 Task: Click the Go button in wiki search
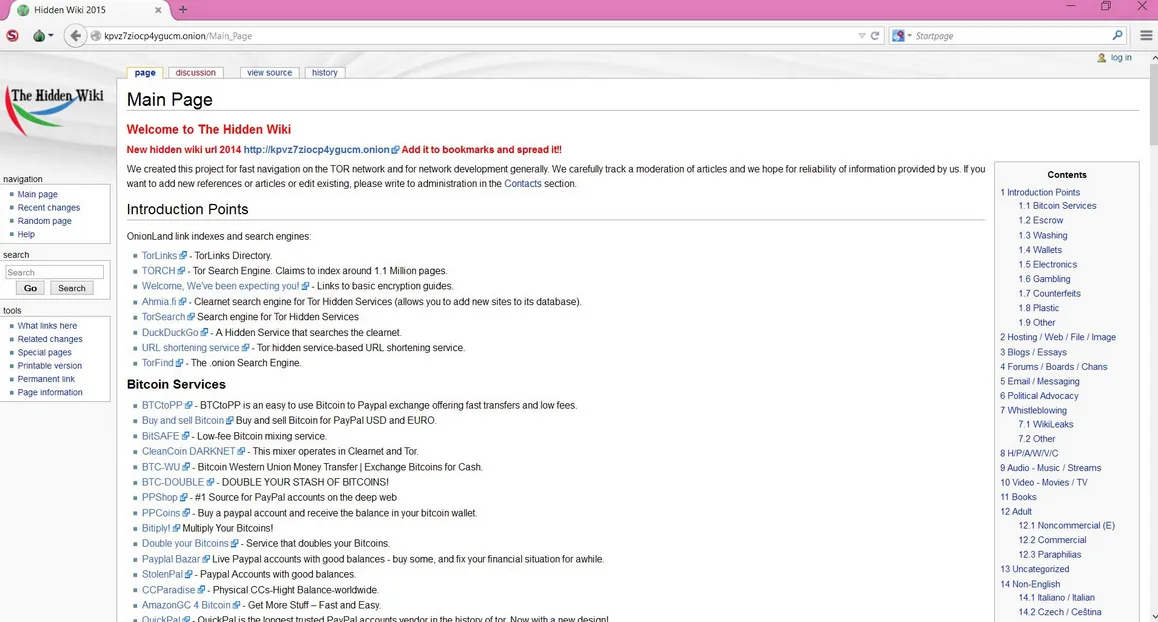30,288
